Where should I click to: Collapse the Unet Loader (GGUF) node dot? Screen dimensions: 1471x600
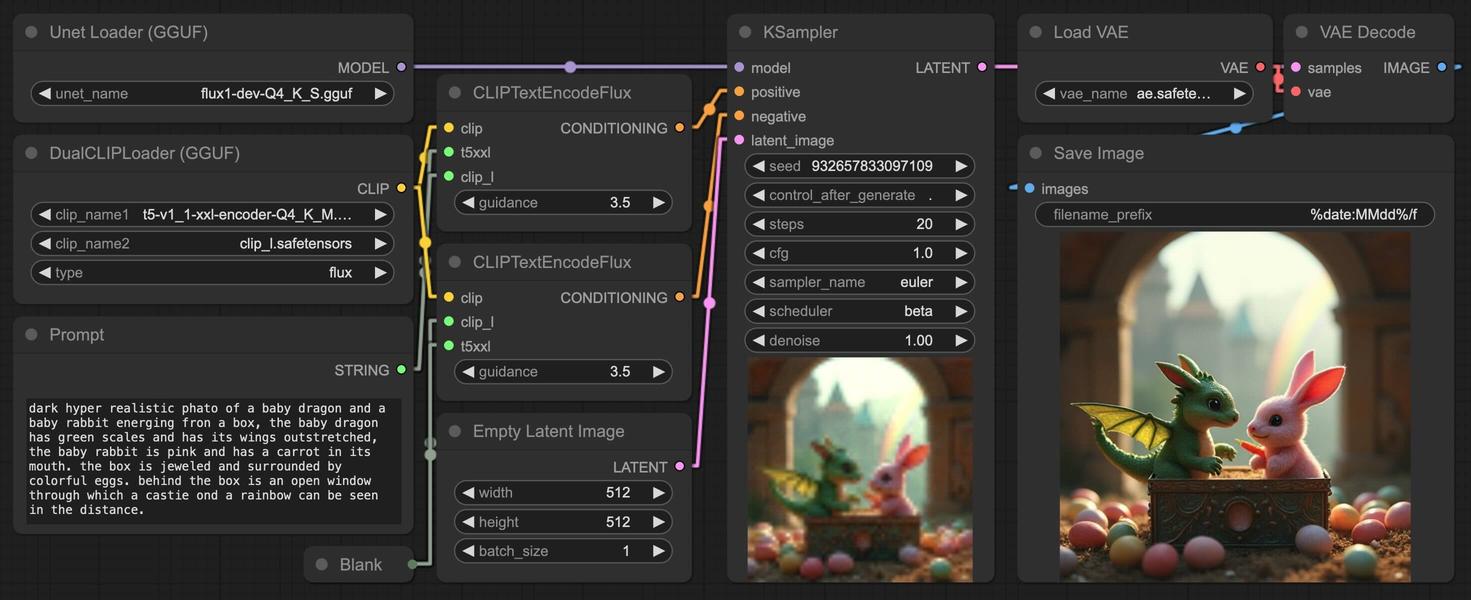(31, 32)
